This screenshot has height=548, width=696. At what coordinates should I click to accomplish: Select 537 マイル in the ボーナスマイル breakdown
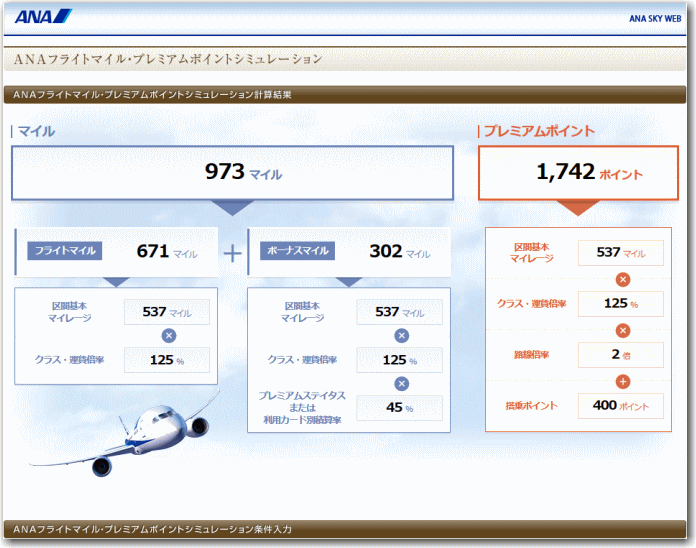(x=399, y=312)
